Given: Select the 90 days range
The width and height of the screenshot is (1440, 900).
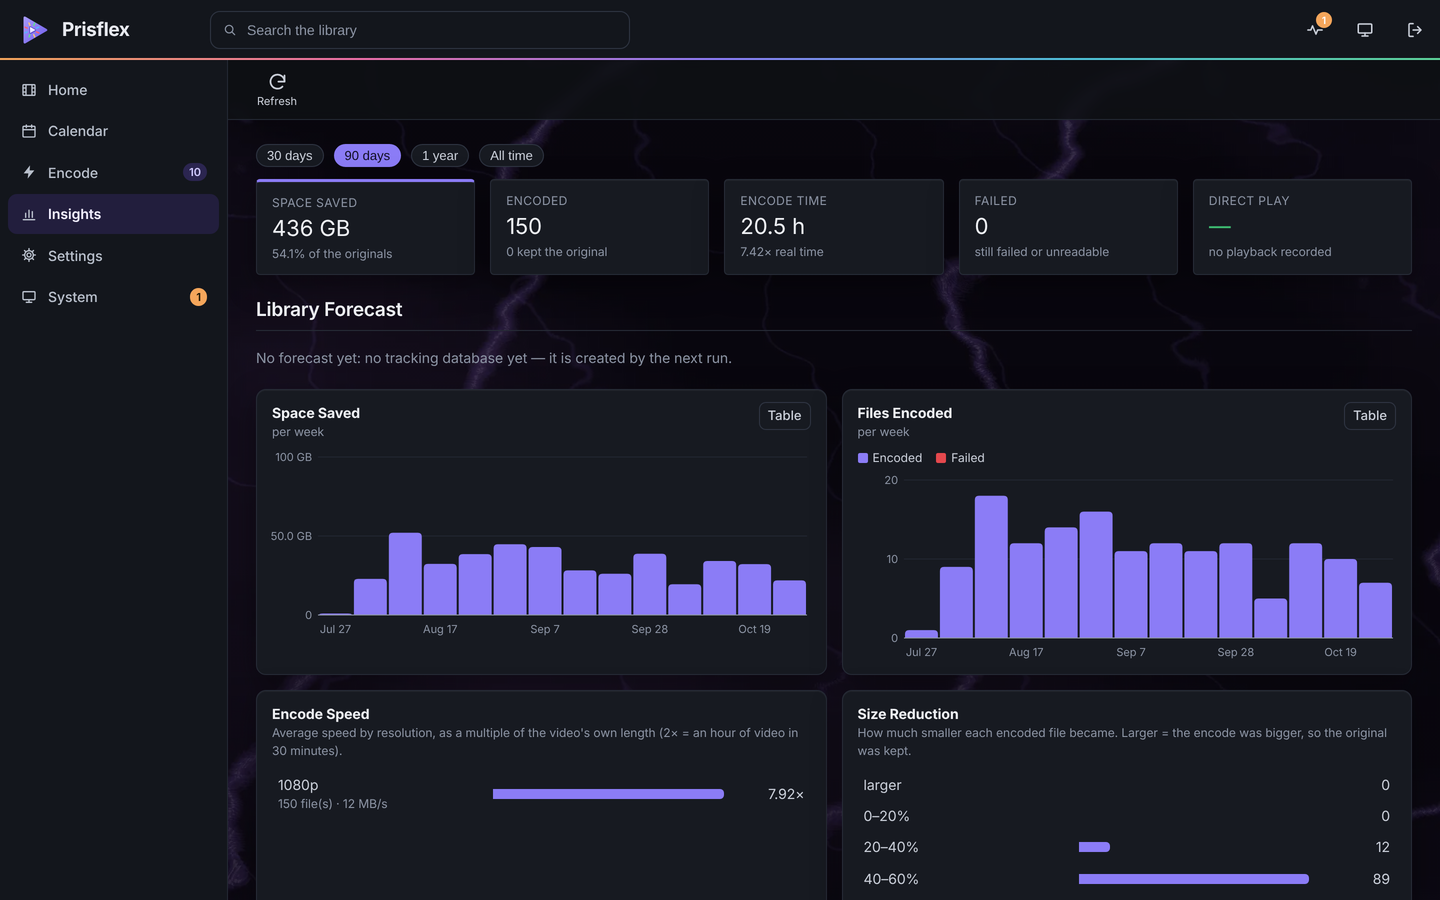Looking at the screenshot, I should point(367,156).
